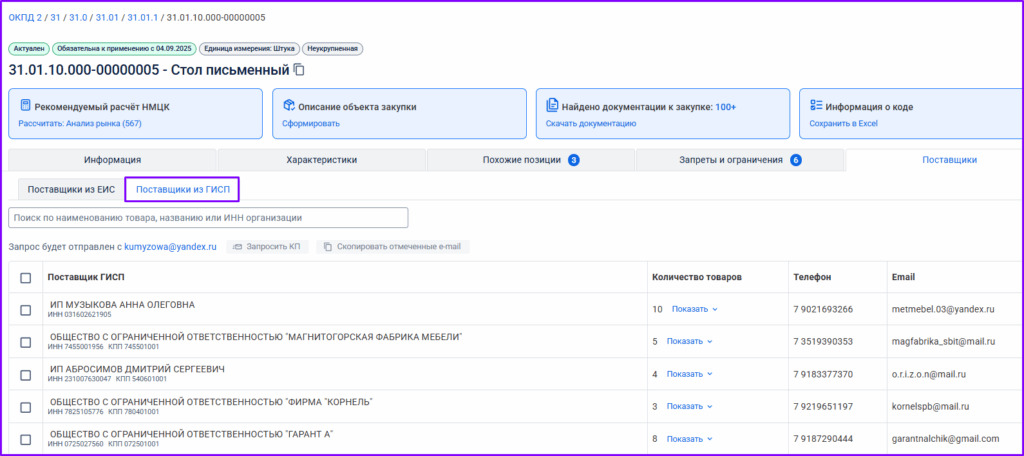Open breadcrumb link 31.0

78,17
